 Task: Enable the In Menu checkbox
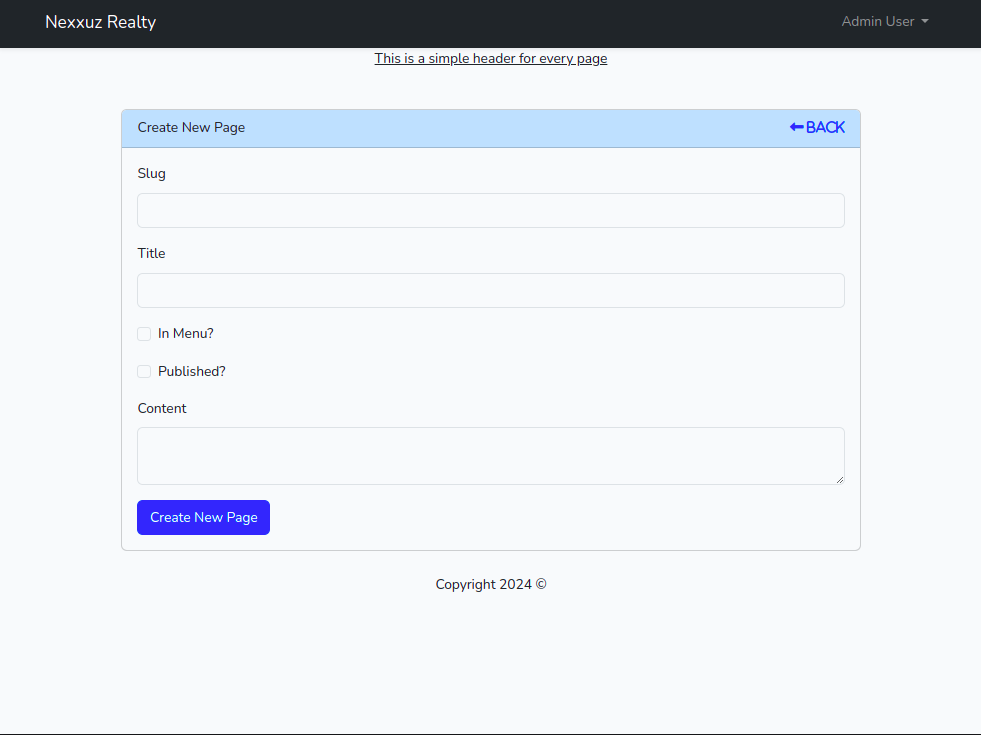[x=144, y=334]
